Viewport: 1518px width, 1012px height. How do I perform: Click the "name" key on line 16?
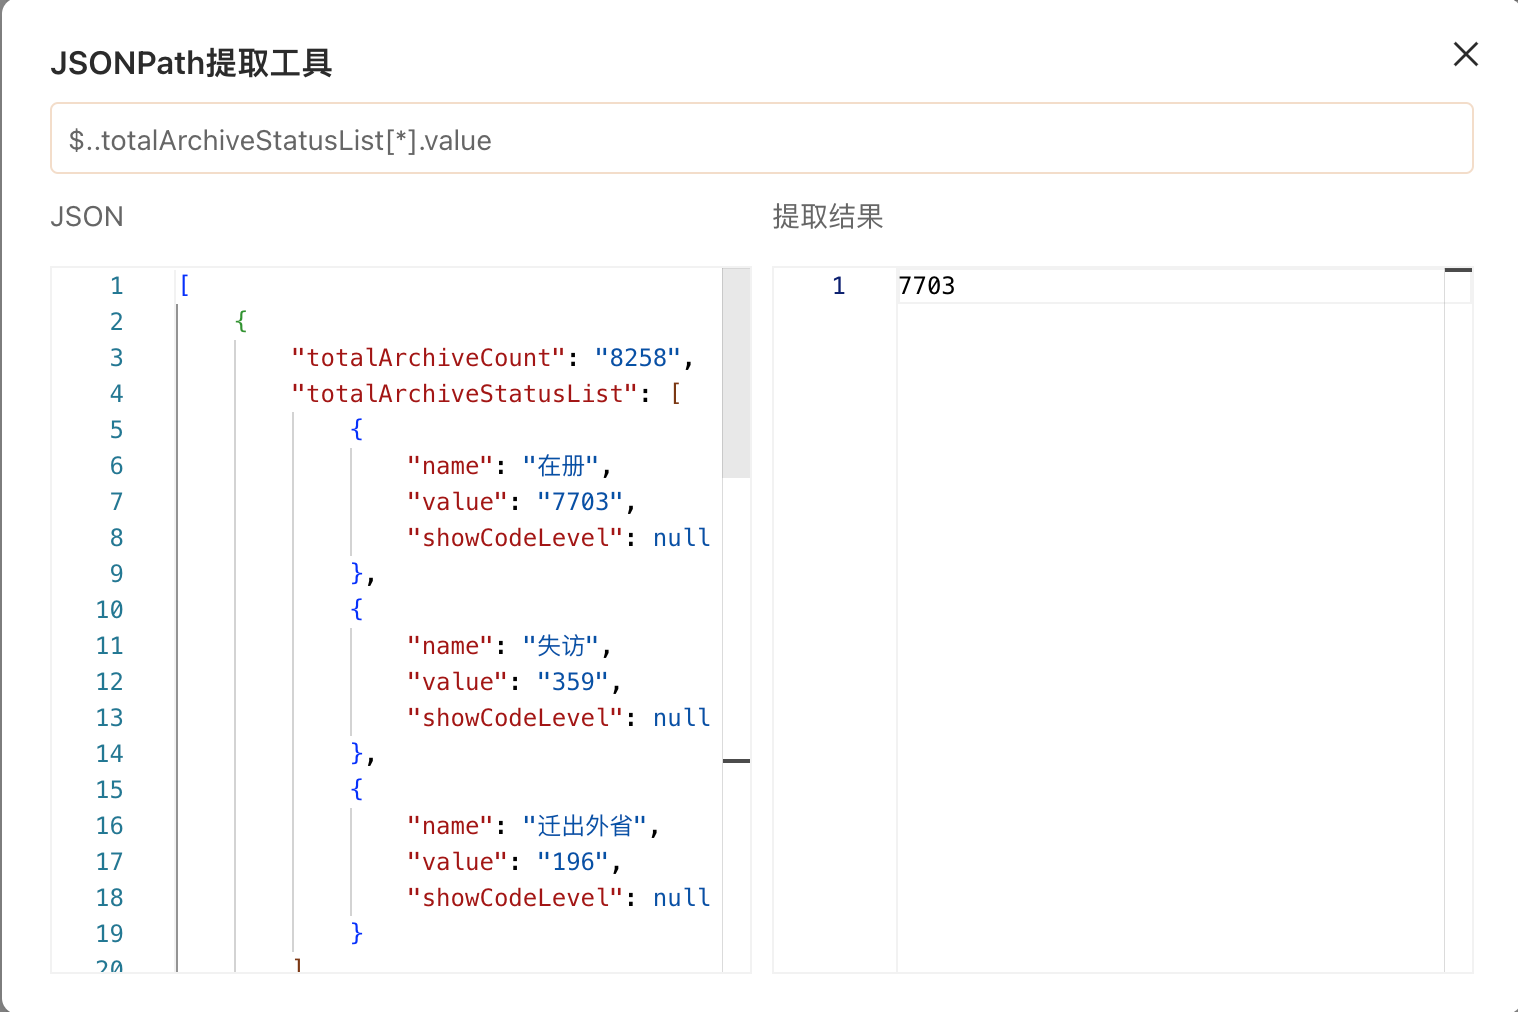[x=450, y=826]
